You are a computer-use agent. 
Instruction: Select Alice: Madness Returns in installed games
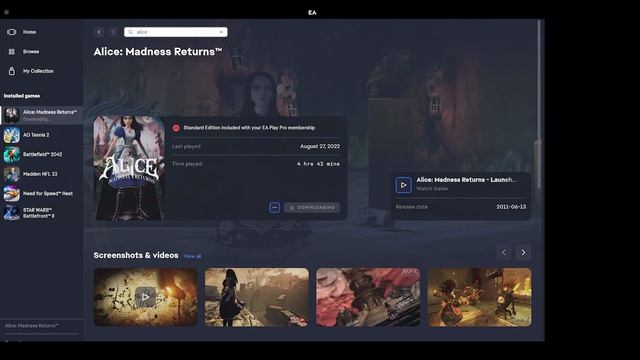point(42,115)
